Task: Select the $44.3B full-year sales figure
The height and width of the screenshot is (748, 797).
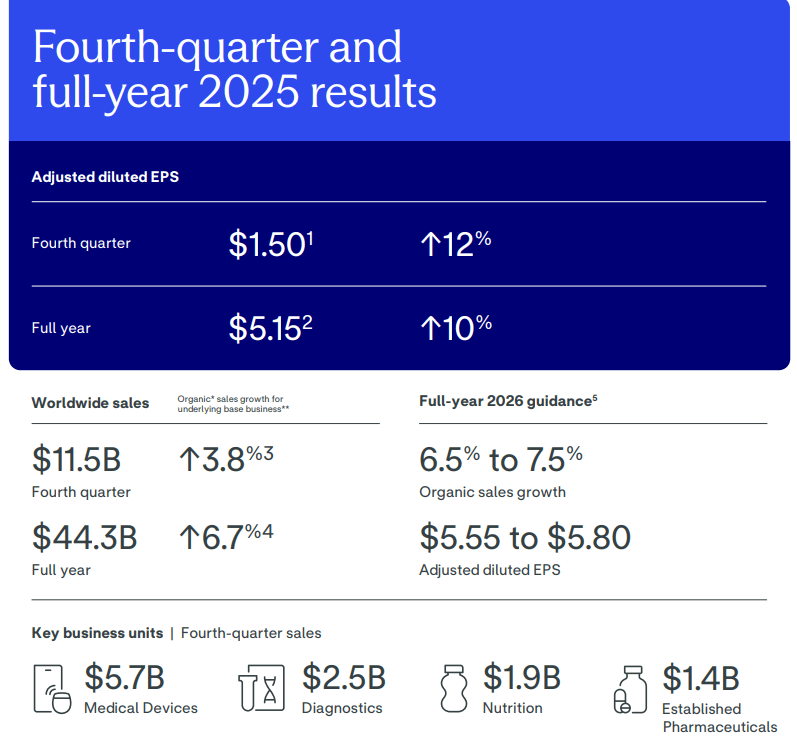Action: point(84,537)
